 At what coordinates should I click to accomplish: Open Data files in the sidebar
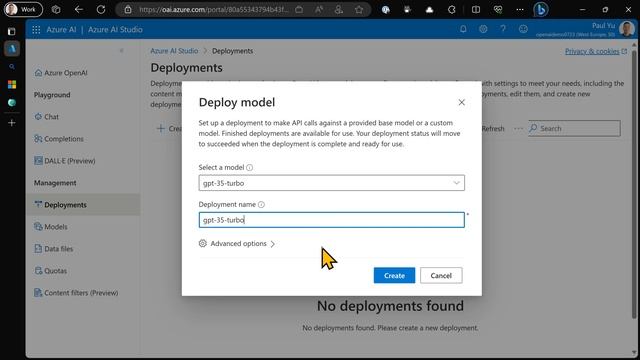(x=54, y=249)
